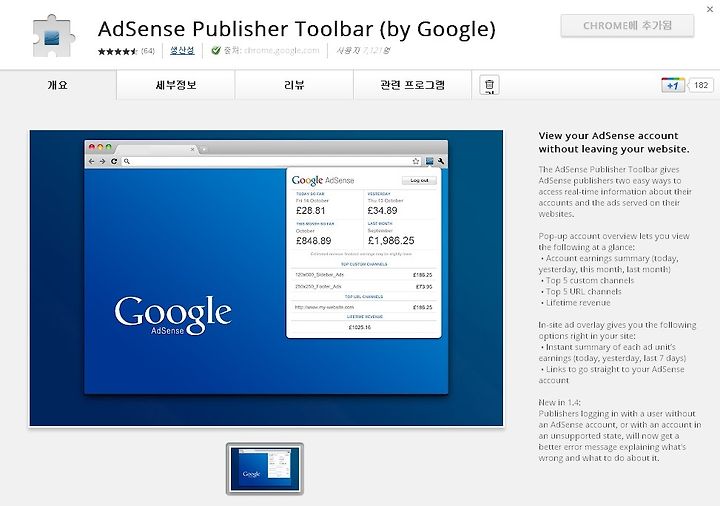Screen dimensions: 720x506
Task: Click the CHROME에 추가됨 button
Action: (x=627, y=26)
